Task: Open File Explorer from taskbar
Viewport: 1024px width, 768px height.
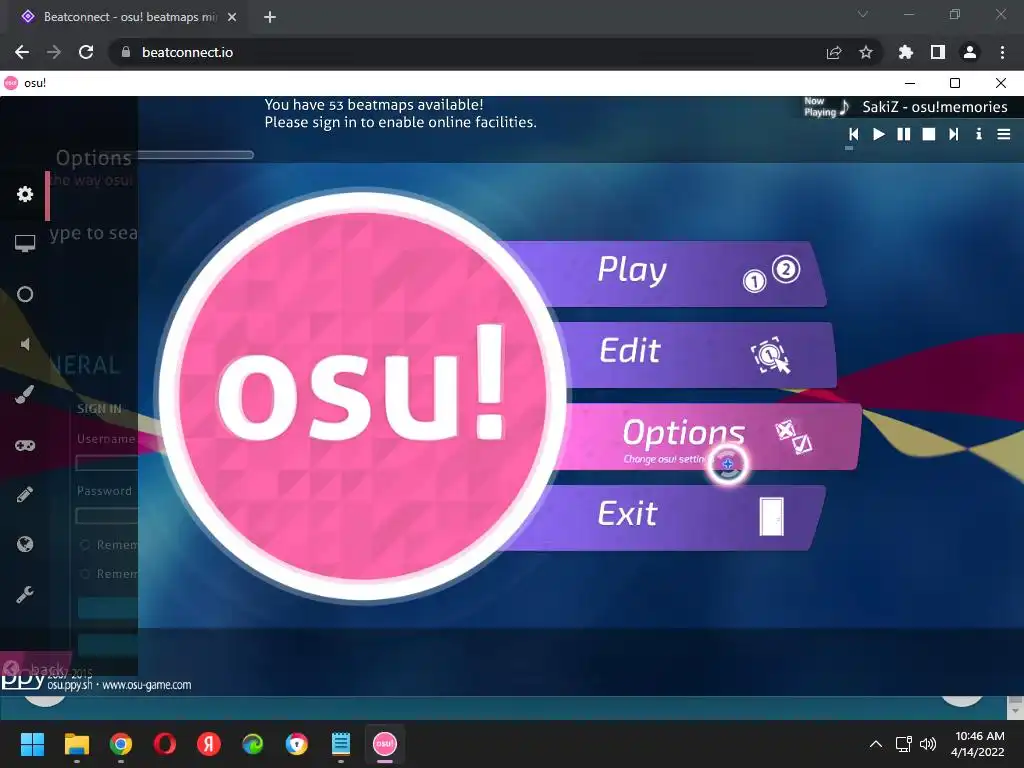Action: [76, 744]
